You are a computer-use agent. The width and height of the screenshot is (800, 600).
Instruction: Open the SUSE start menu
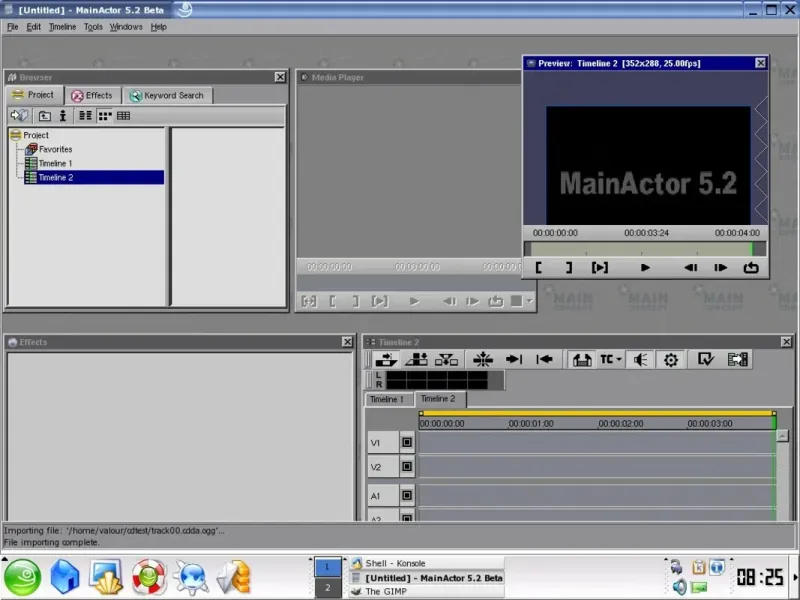coord(22,577)
